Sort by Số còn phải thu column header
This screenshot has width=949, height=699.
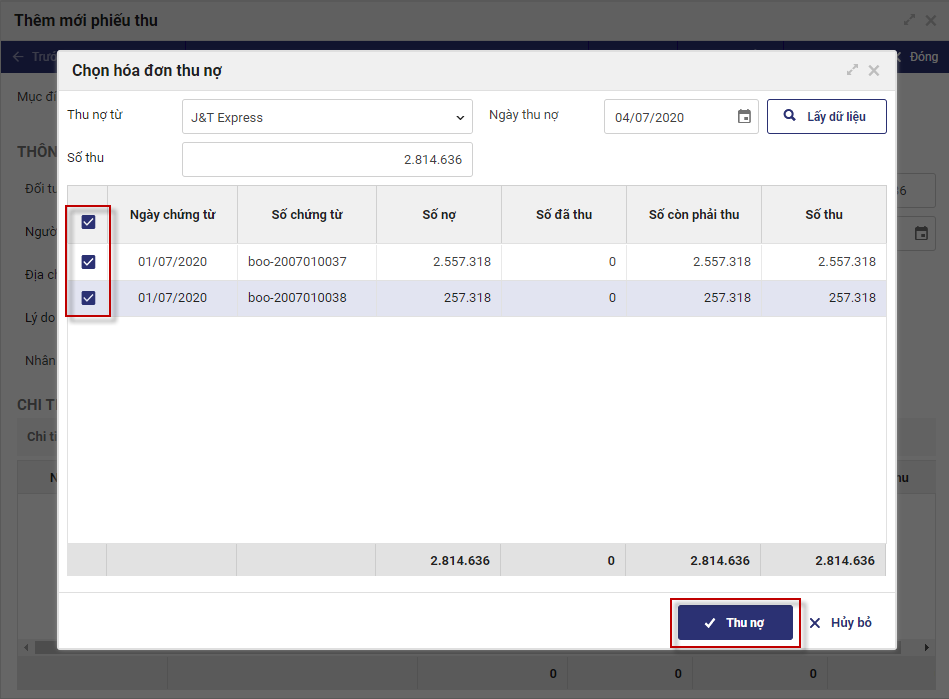(694, 215)
